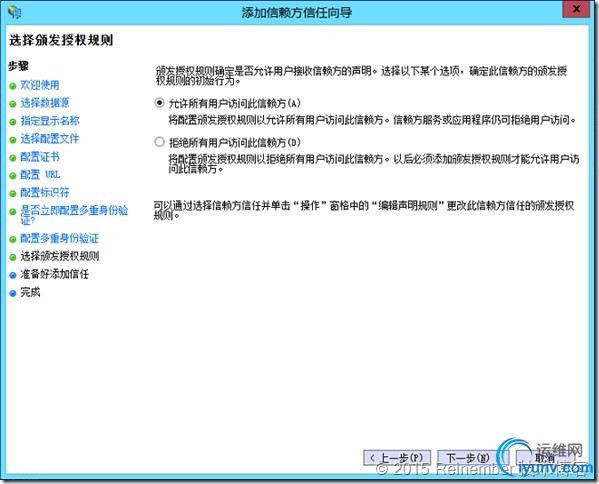
Task: Select 拒绝所有用户访问此信赖方 radio option
Action: [x=159, y=142]
